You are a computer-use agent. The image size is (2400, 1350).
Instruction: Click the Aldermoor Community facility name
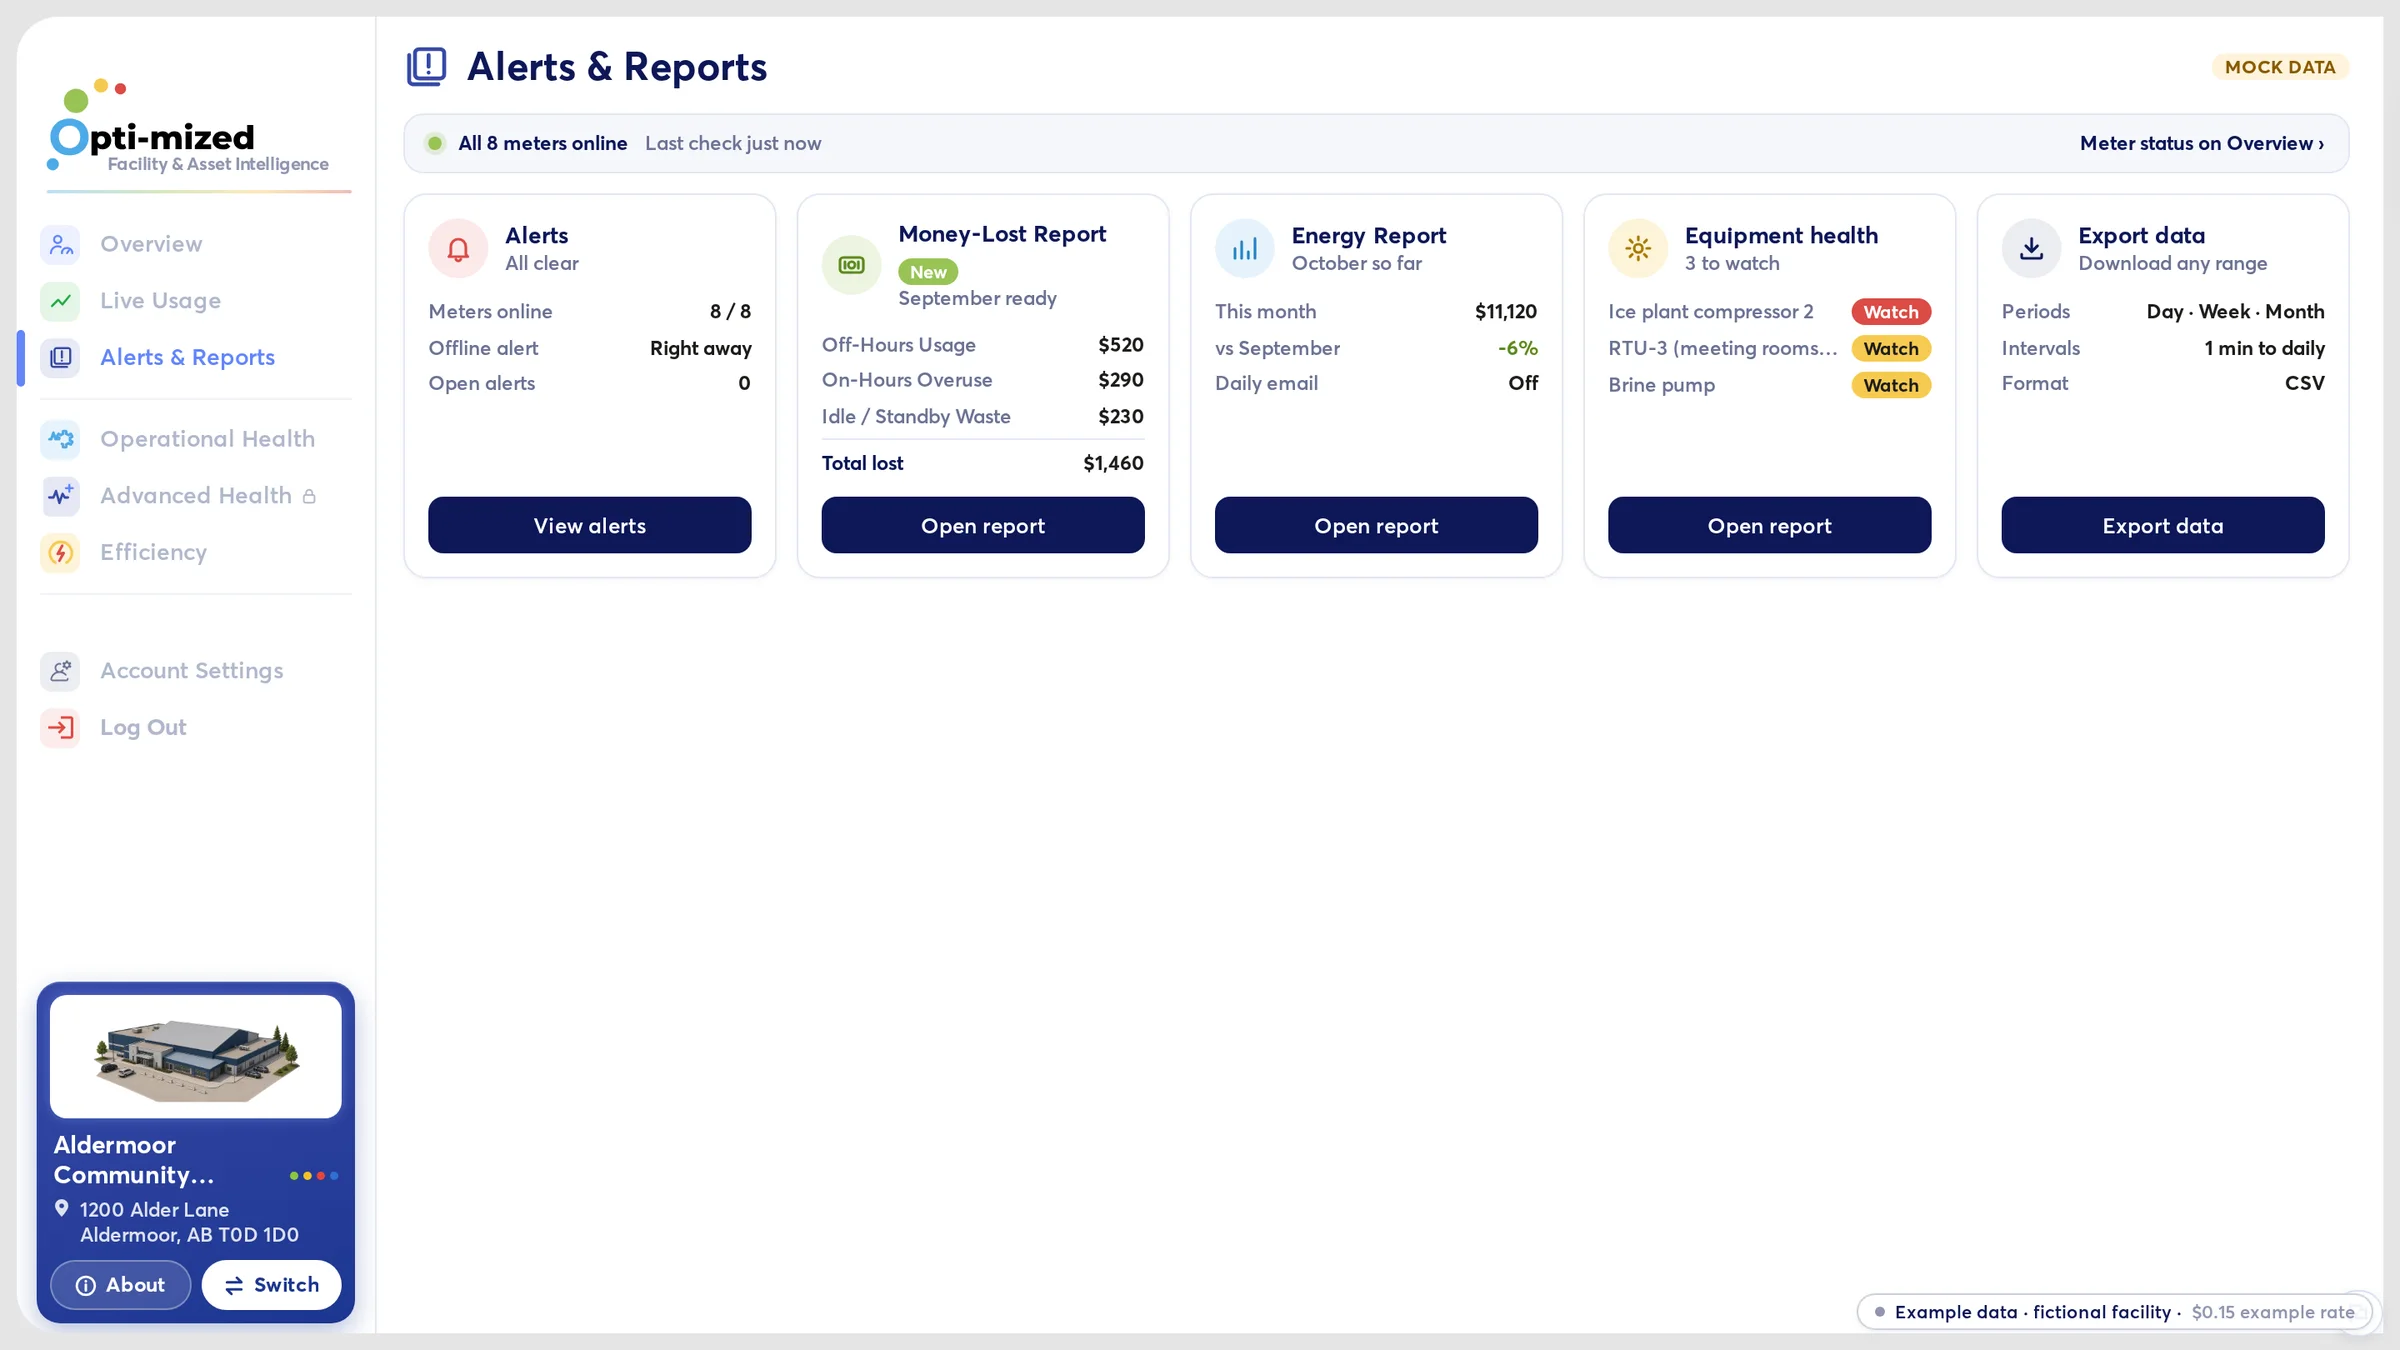(134, 1160)
